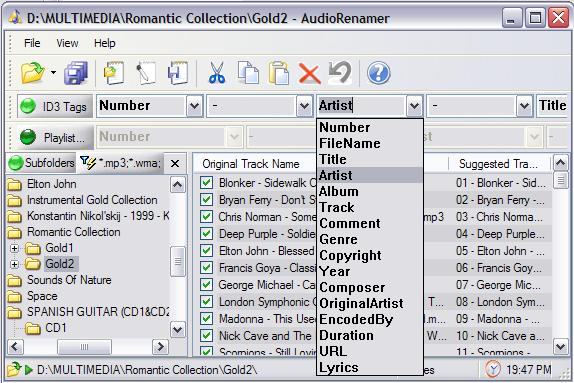
Task: Uncheck the Francis Goya track checkbox
Action: (206, 268)
